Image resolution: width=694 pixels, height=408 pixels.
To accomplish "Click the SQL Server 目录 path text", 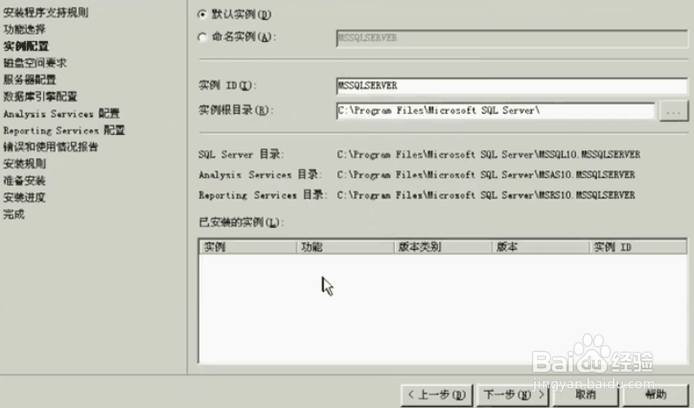I will tap(489, 154).
